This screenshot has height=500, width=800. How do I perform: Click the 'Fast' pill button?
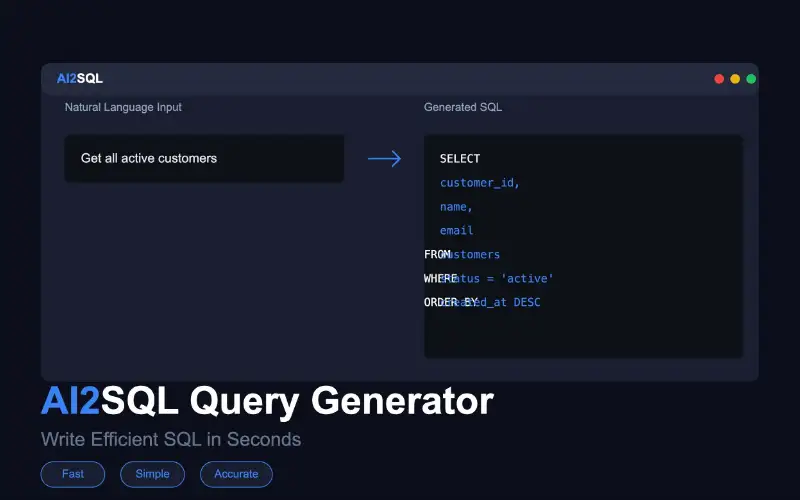[x=73, y=474]
